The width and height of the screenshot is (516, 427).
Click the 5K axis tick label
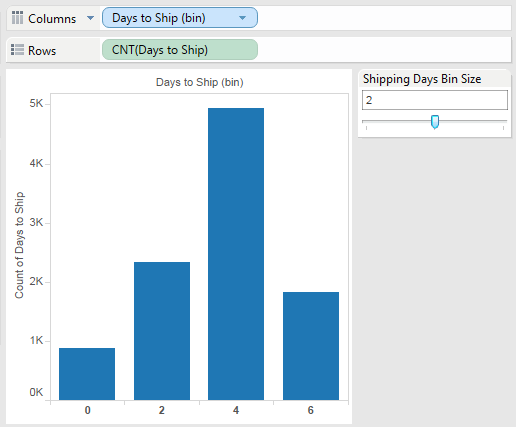pos(36,104)
